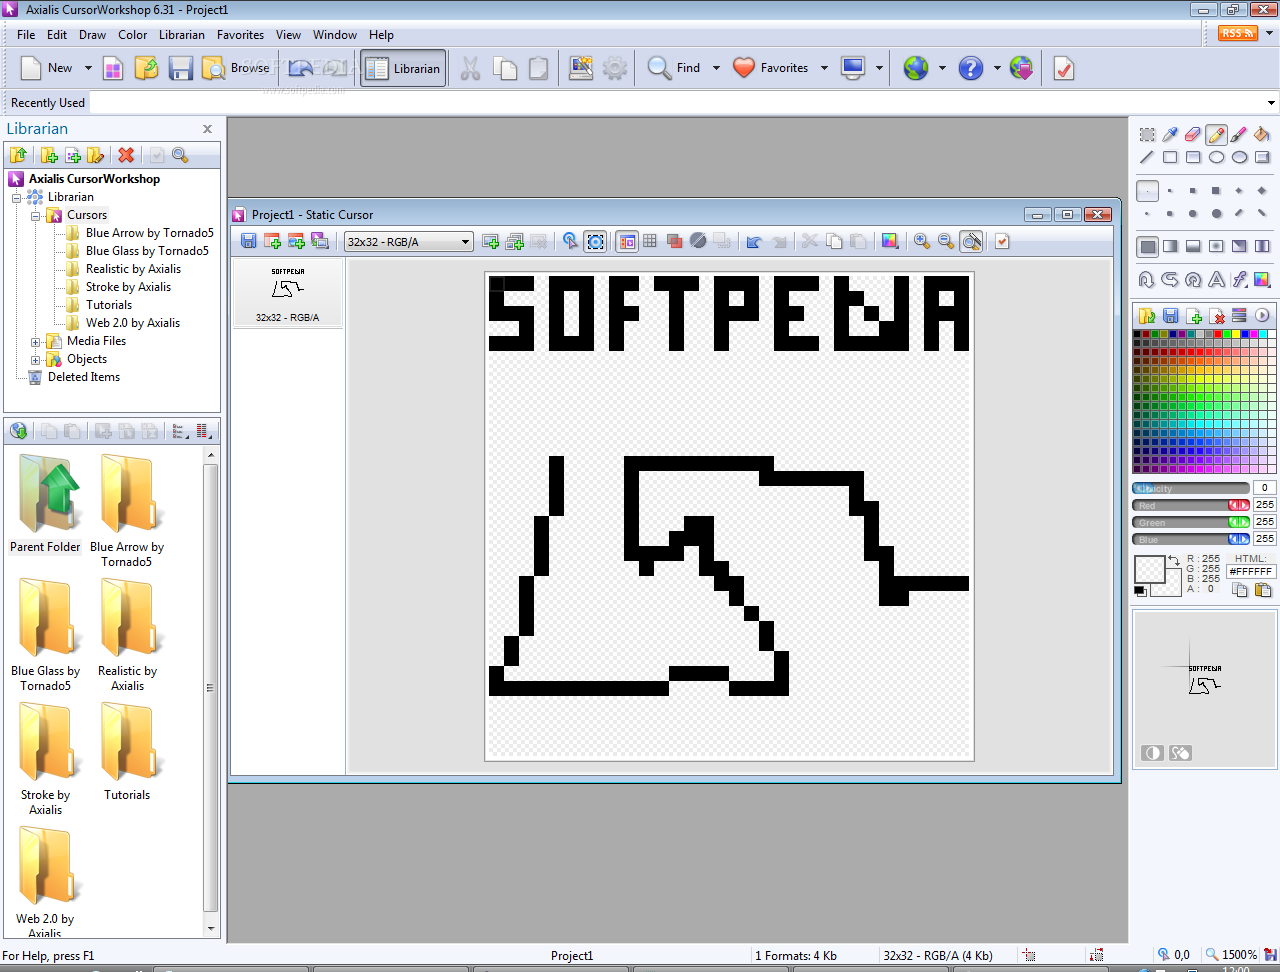The height and width of the screenshot is (972, 1280).
Task: Click the blue help question mark icon
Action: click(971, 68)
